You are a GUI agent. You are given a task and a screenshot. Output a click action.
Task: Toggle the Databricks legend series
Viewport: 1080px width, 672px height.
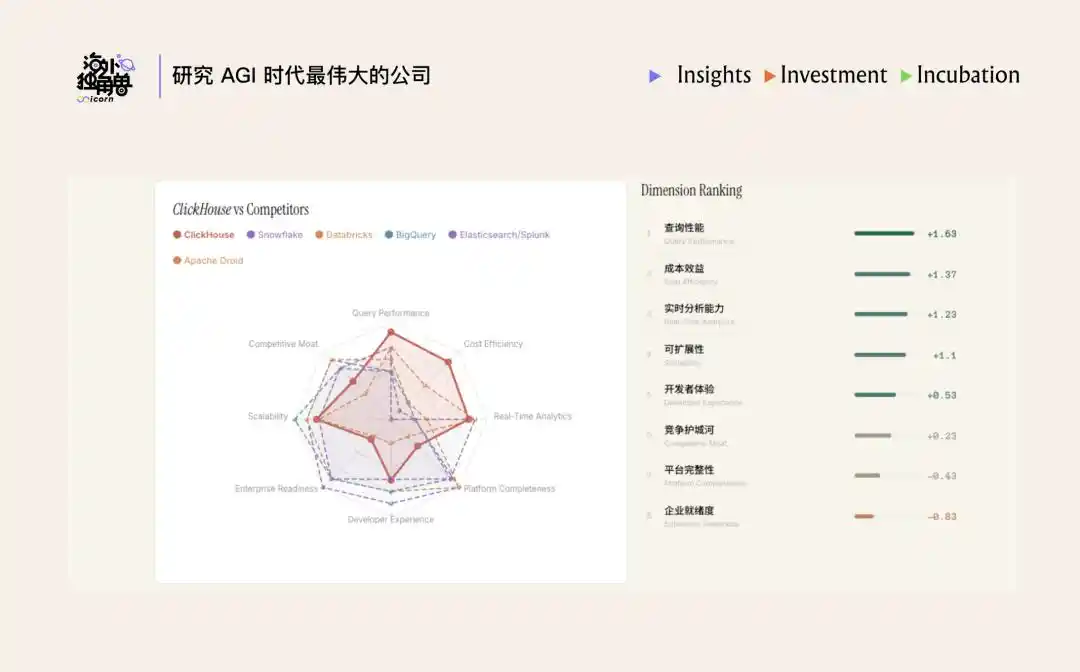[x=344, y=235]
